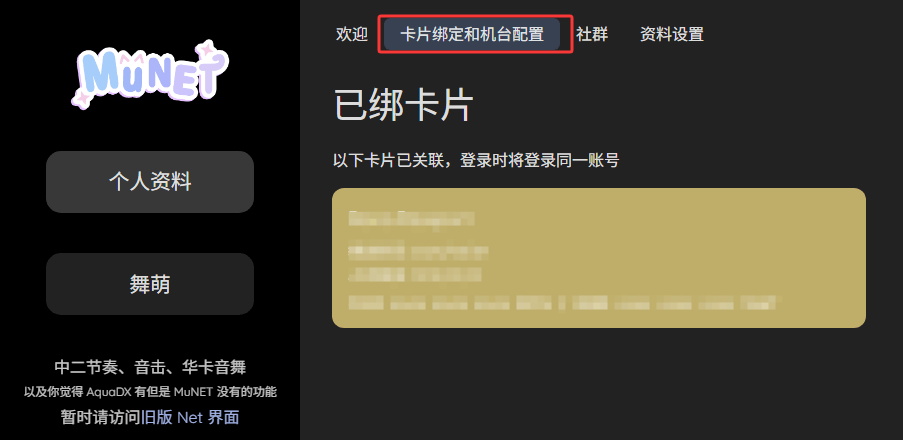This screenshot has height=440, width=903.
Task: Click the blurred long card number line
Action: pyautogui.click(x=563, y=302)
